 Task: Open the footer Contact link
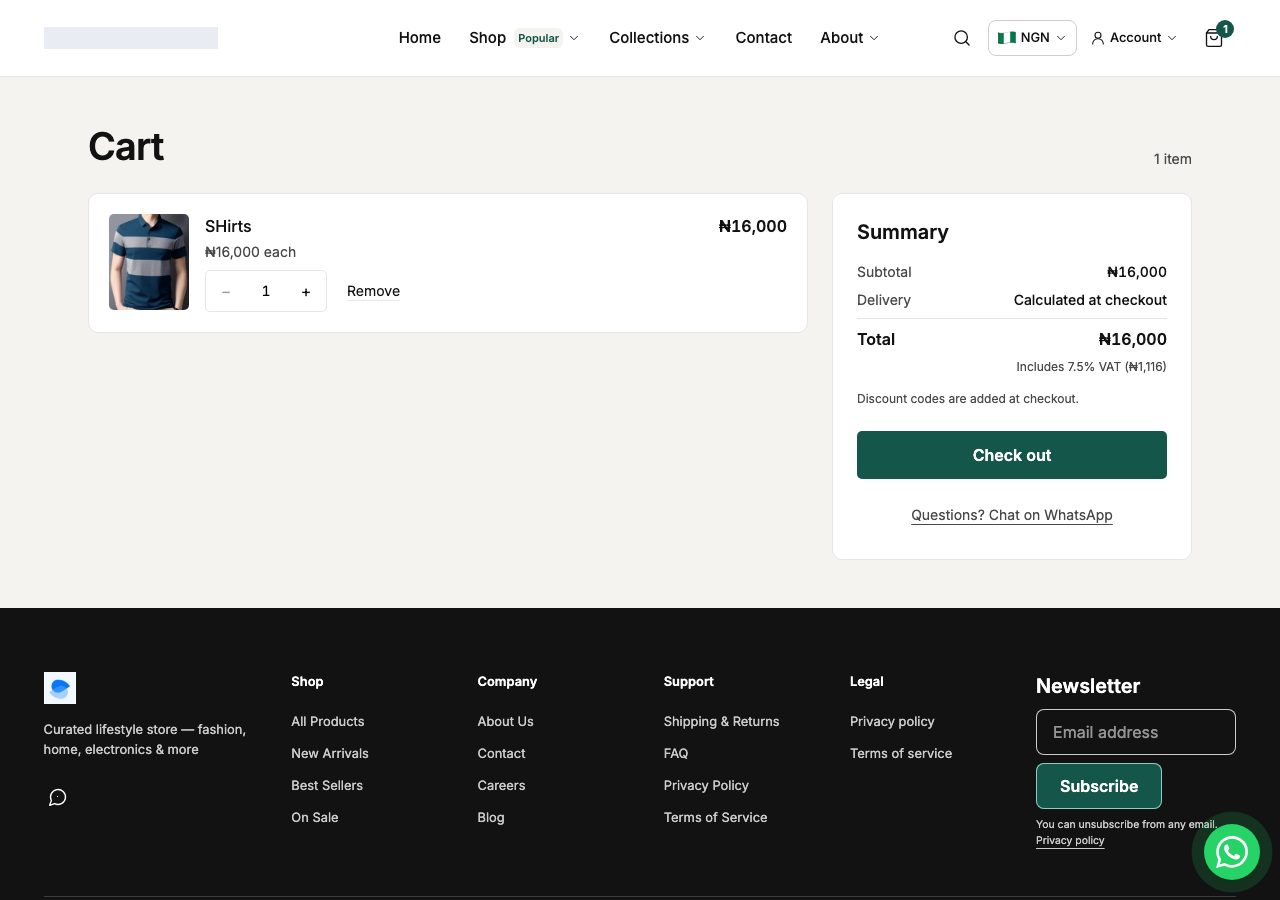tap(501, 753)
